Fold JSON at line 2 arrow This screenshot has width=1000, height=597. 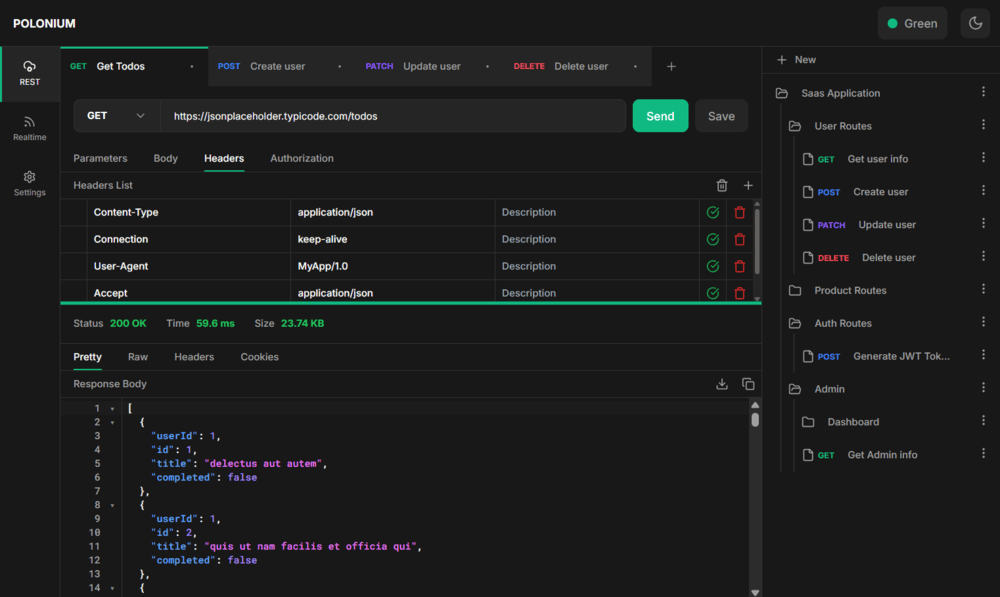pos(112,423)
